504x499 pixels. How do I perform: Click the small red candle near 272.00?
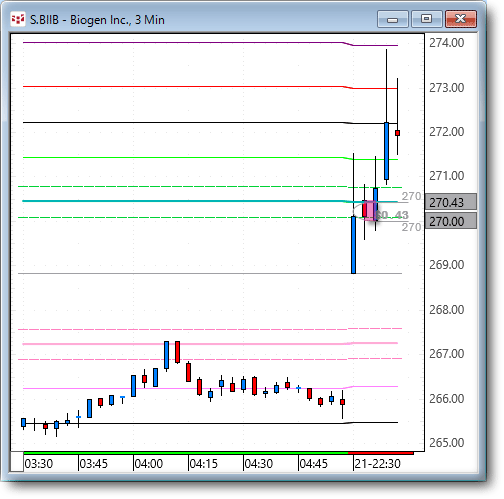397,133
